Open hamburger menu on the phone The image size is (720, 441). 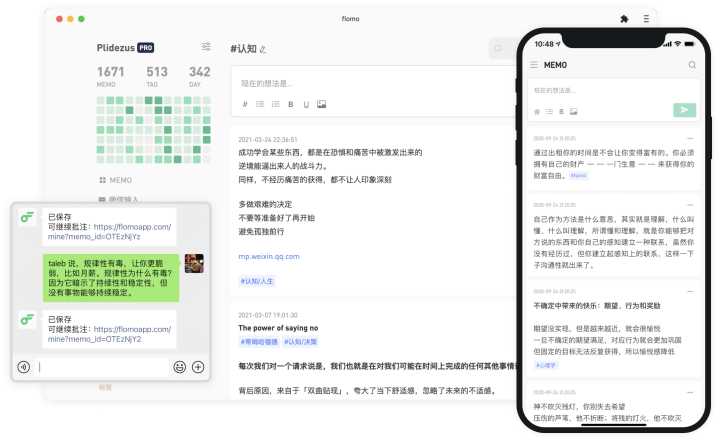pyautogui.click(x=534, y=65)
